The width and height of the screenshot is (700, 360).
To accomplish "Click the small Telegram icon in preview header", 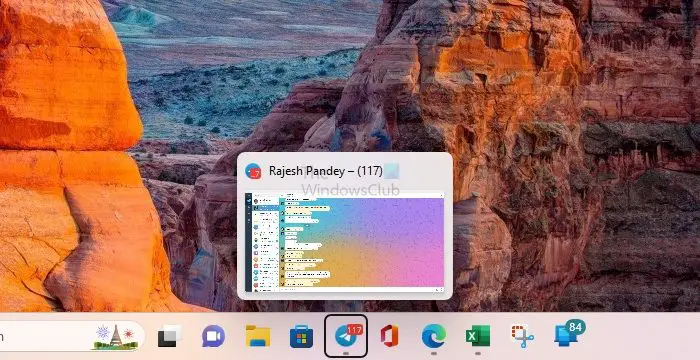I will coord(253,171).
